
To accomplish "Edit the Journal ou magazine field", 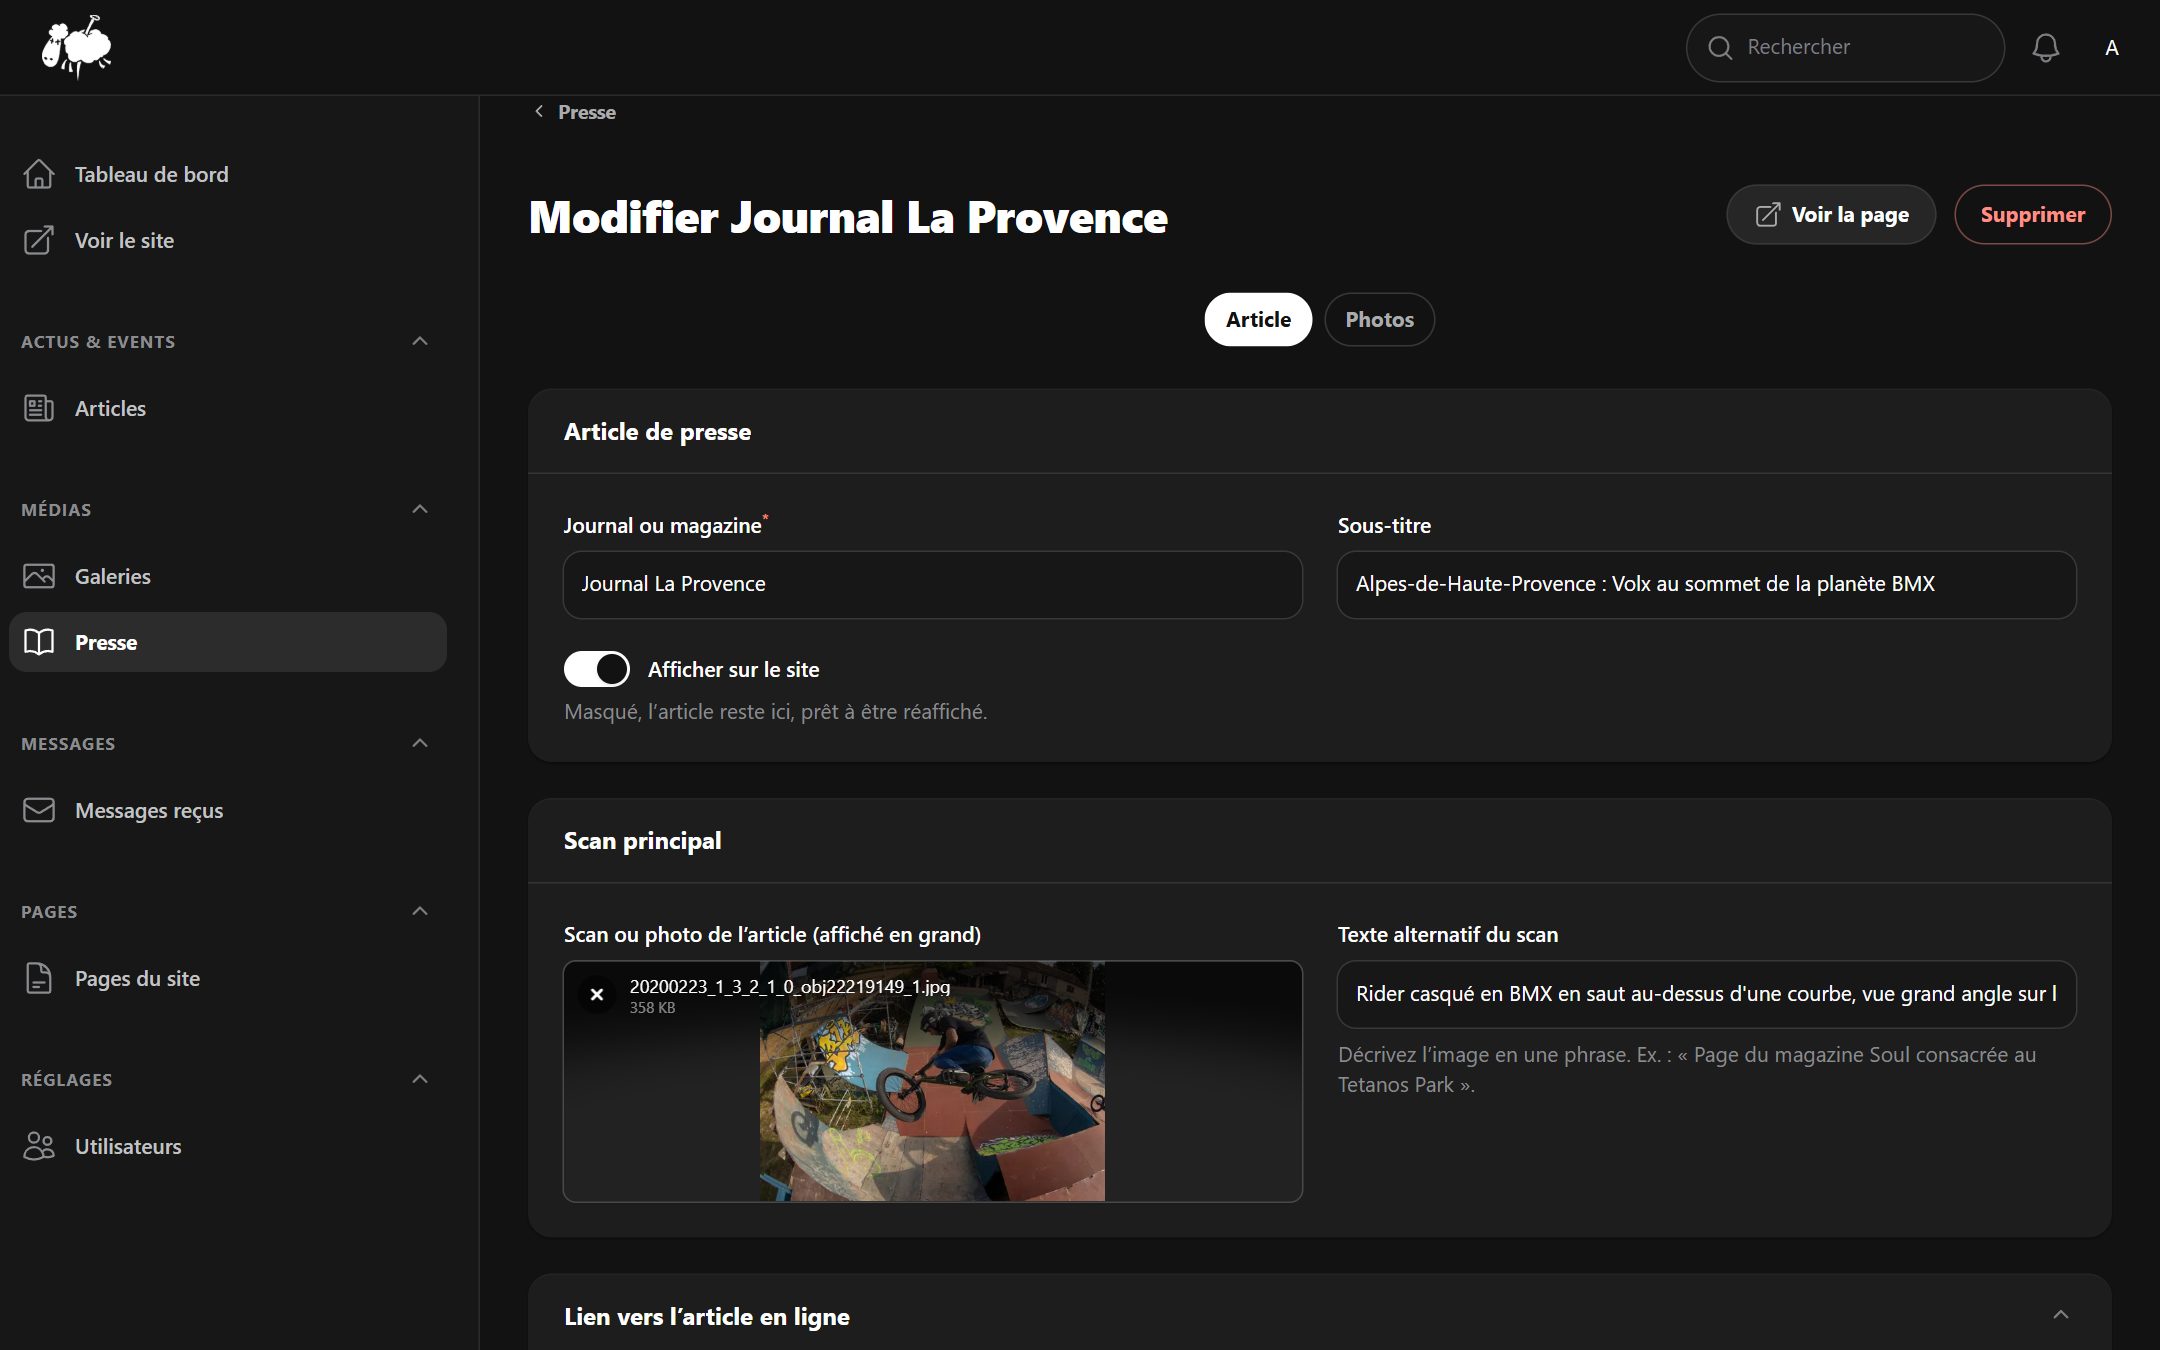I will pos(932,584).
